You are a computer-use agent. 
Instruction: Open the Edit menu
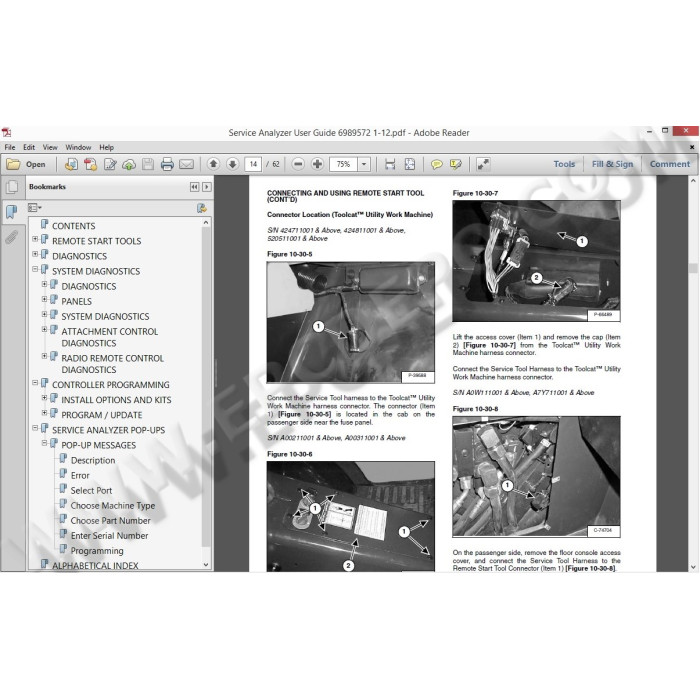point(29,147)
